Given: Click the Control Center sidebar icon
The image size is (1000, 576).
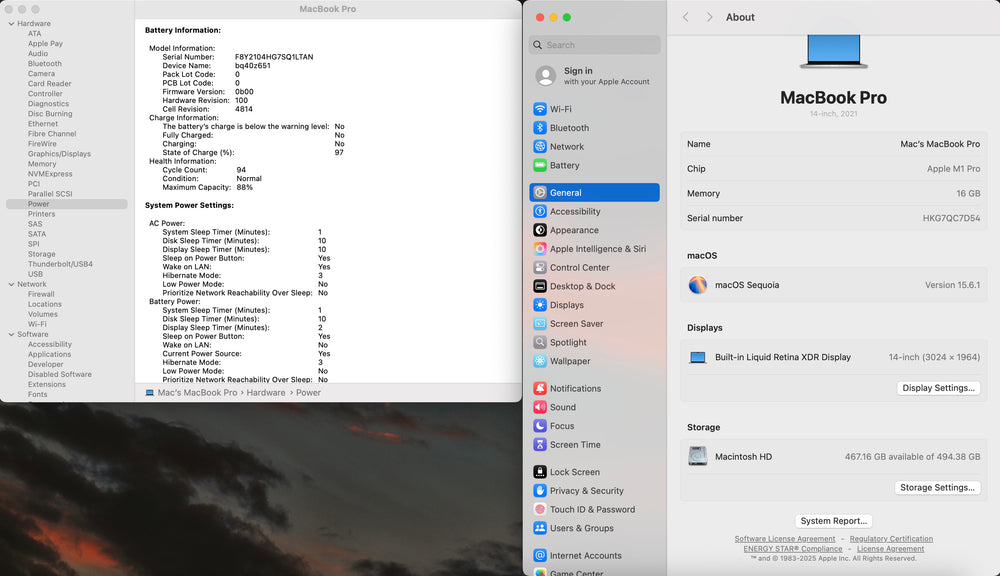Looking at the screenshot, I should [x=540, y=268].
